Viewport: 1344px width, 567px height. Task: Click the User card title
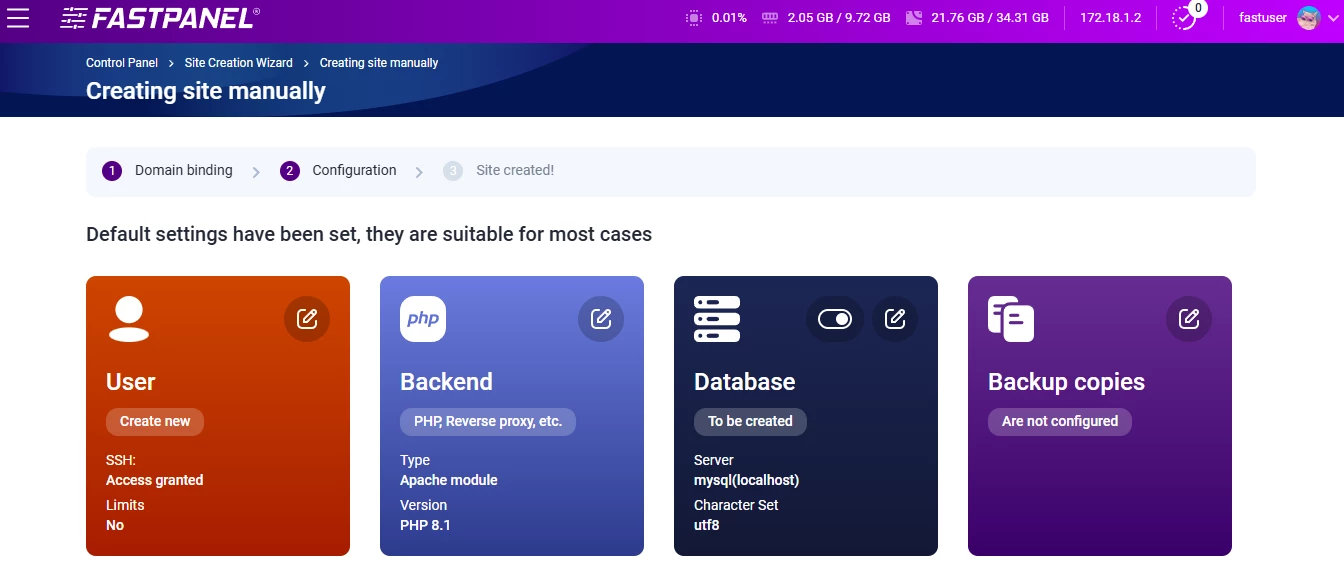point(131,382)
